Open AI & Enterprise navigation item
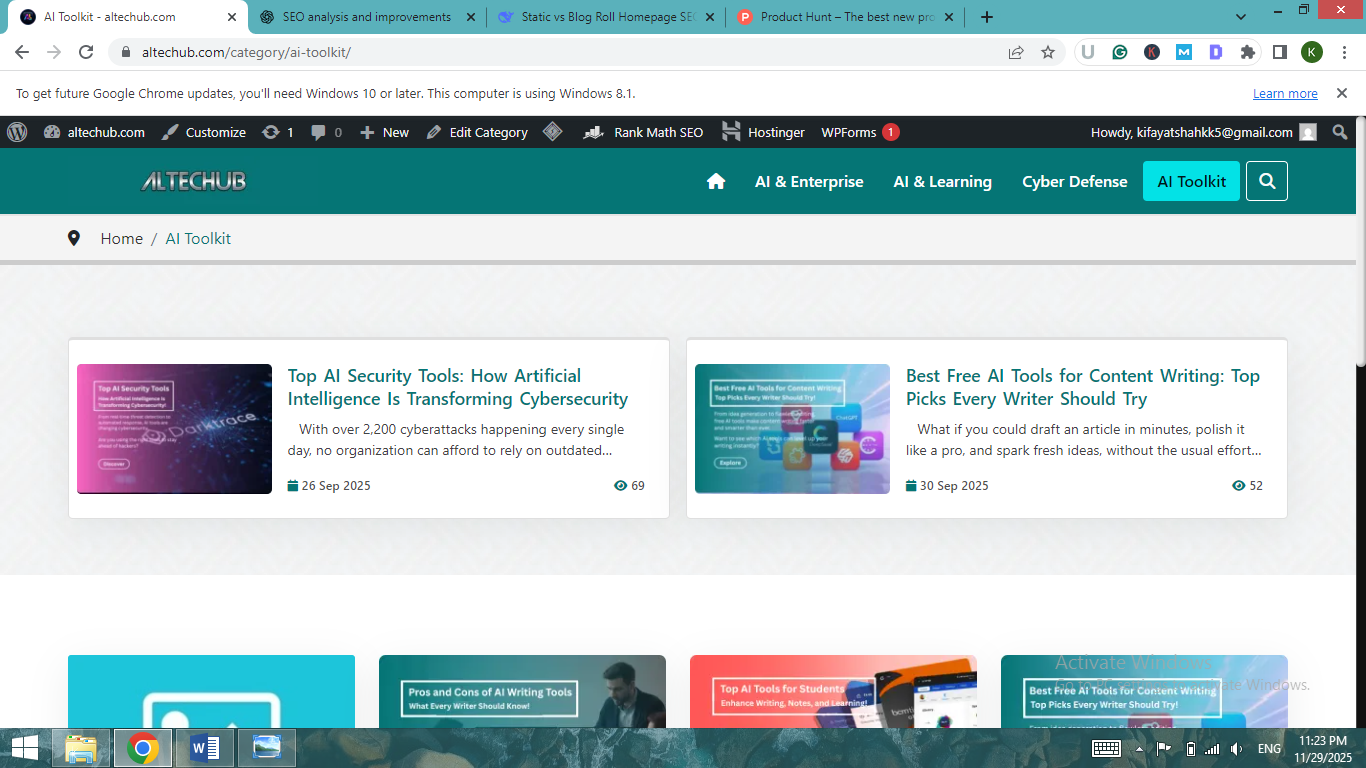The width and height of the screenshot is (1366, 768). pos(809,181)
